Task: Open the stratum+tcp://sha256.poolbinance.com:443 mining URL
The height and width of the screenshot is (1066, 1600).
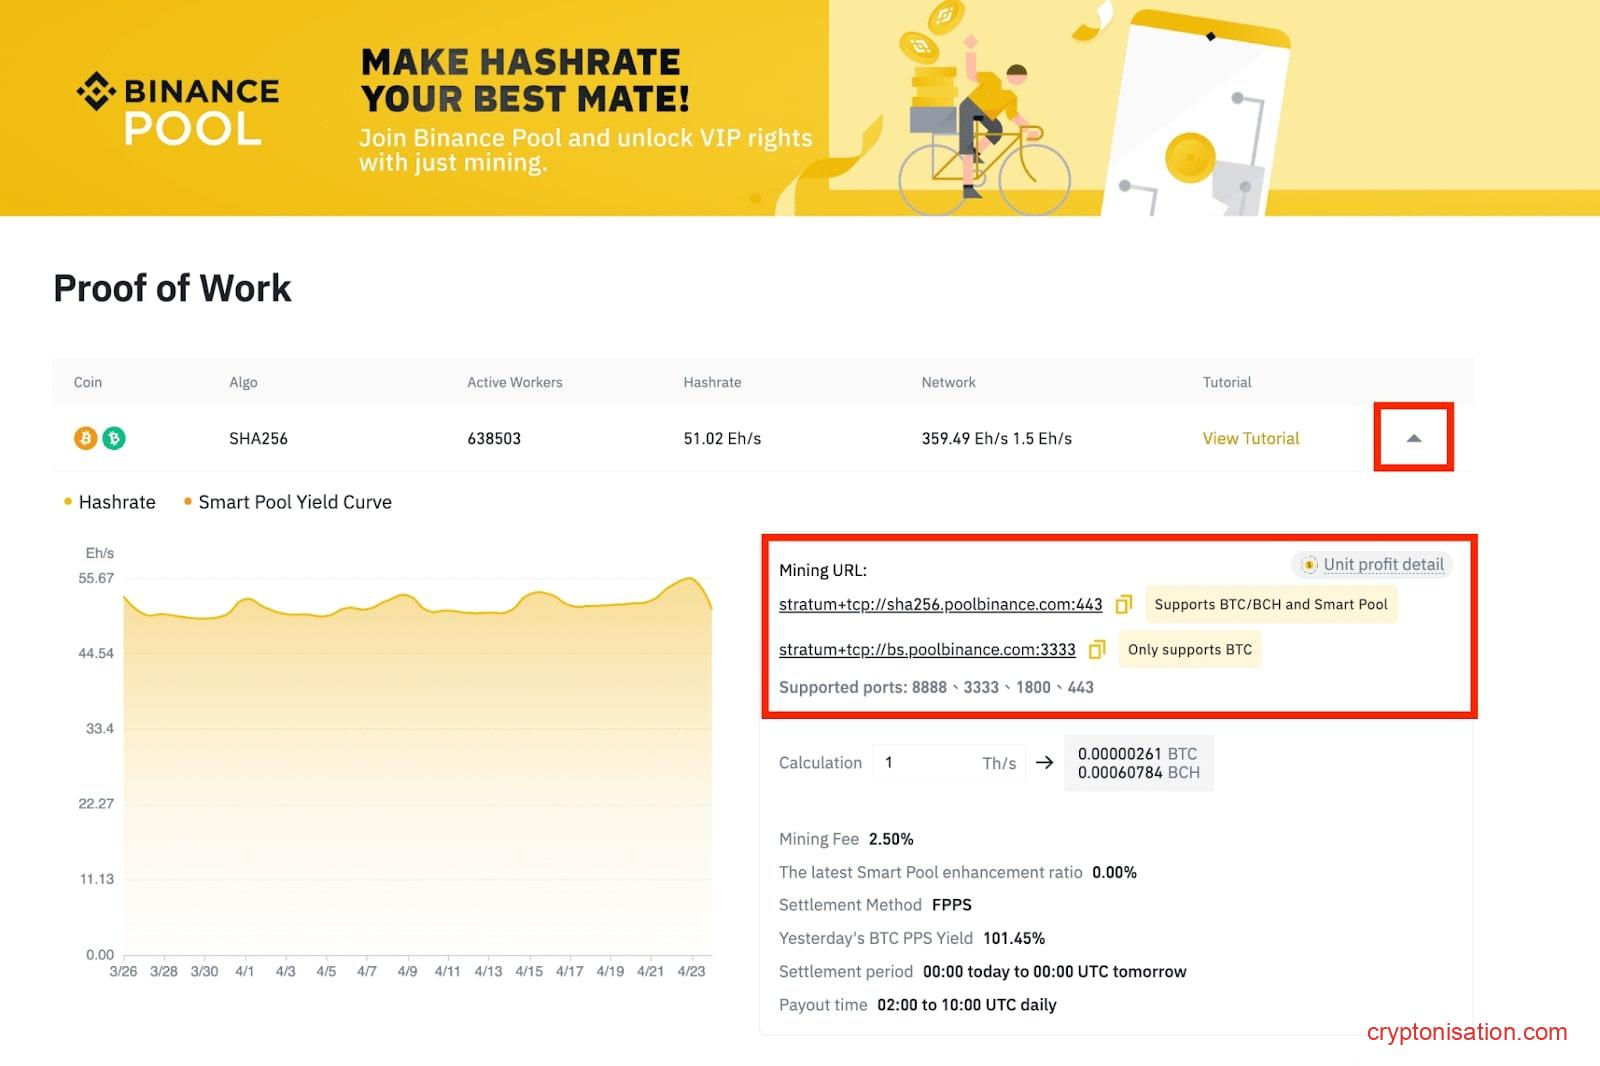Action: [940, 604]
